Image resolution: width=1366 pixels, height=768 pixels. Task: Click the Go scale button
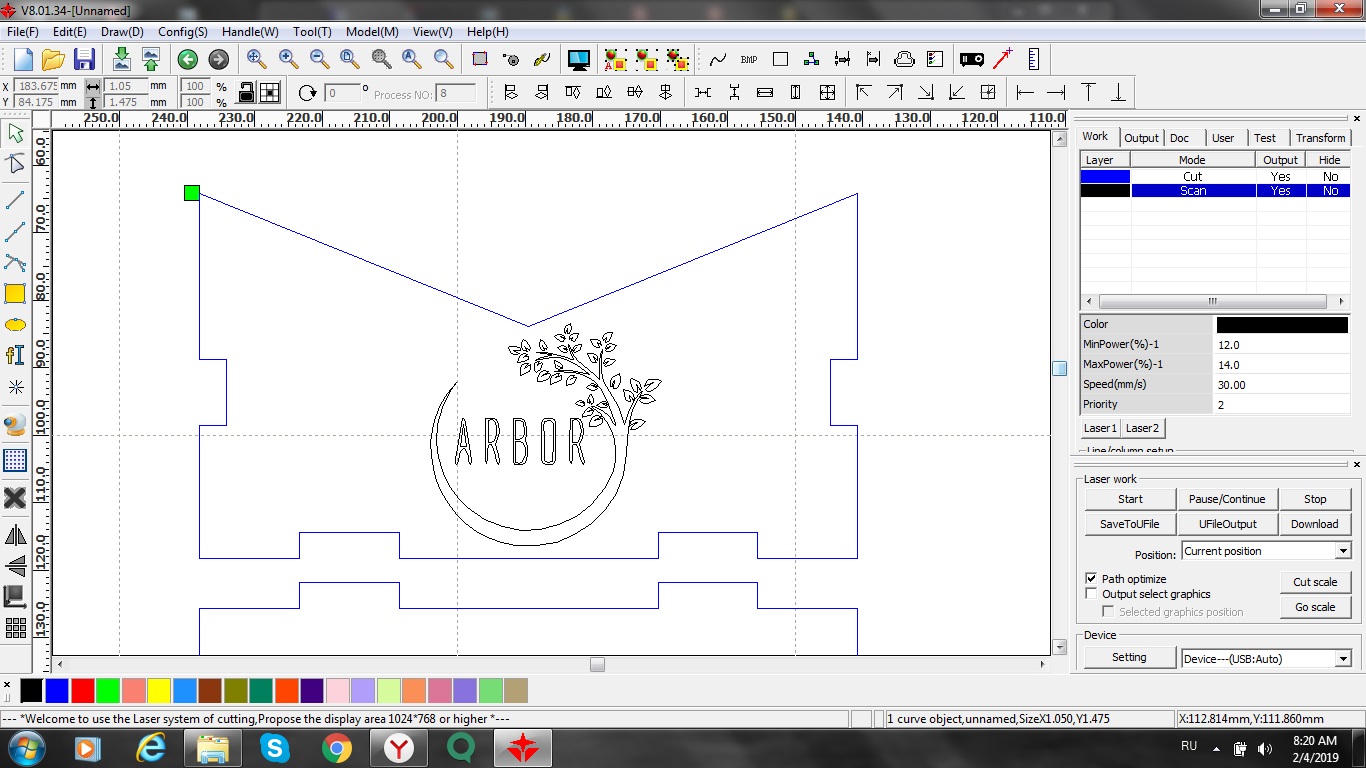1315,607
